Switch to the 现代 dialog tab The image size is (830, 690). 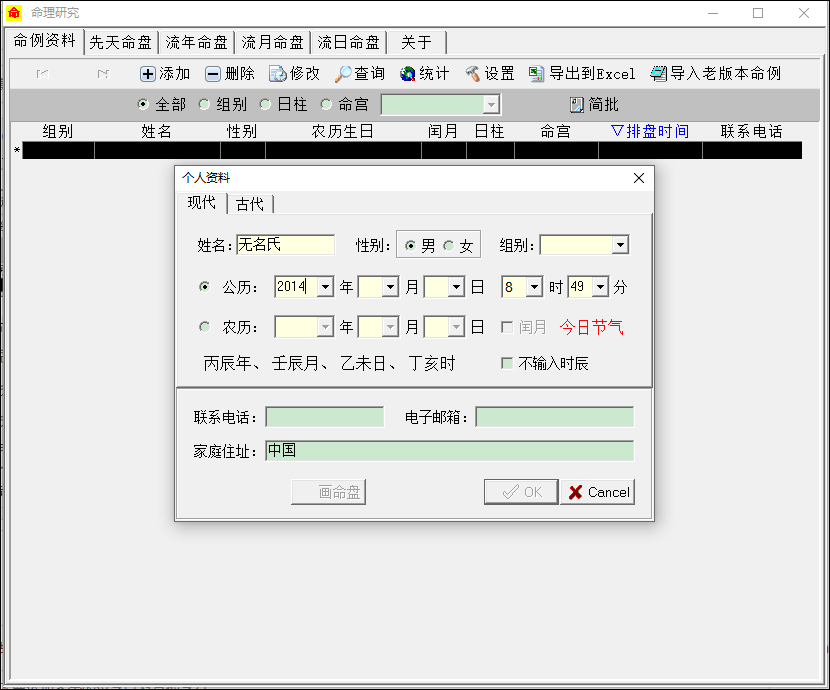click(x=202, y=203)
